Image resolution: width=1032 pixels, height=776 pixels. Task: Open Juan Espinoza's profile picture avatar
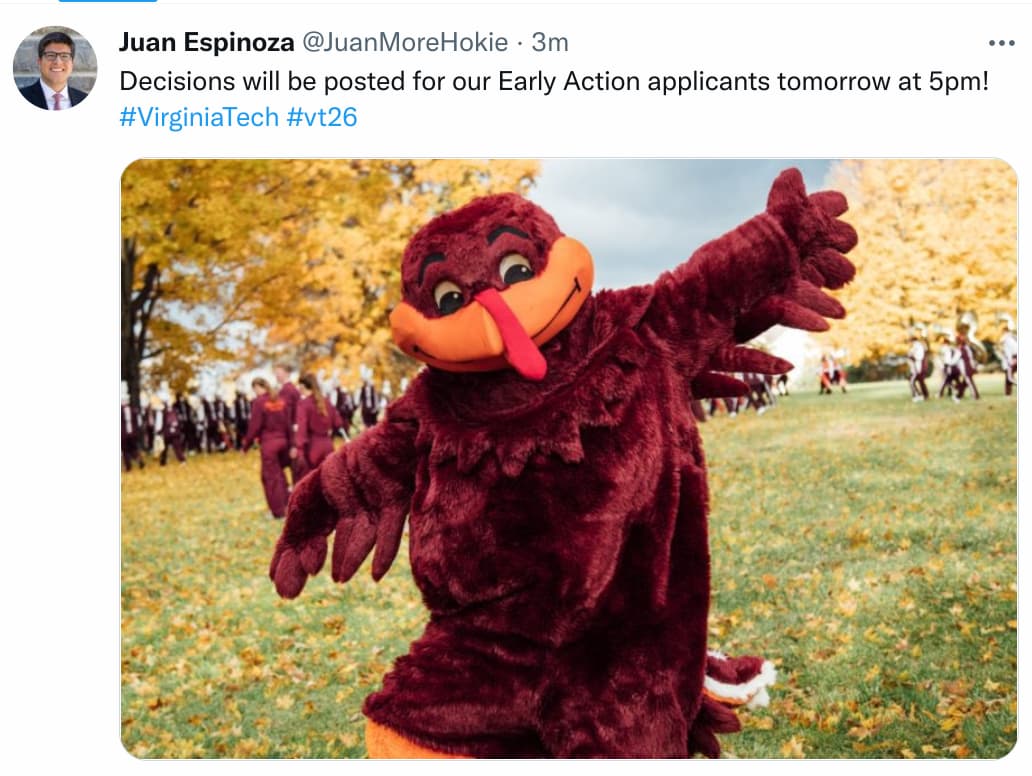tap(55, 68)
